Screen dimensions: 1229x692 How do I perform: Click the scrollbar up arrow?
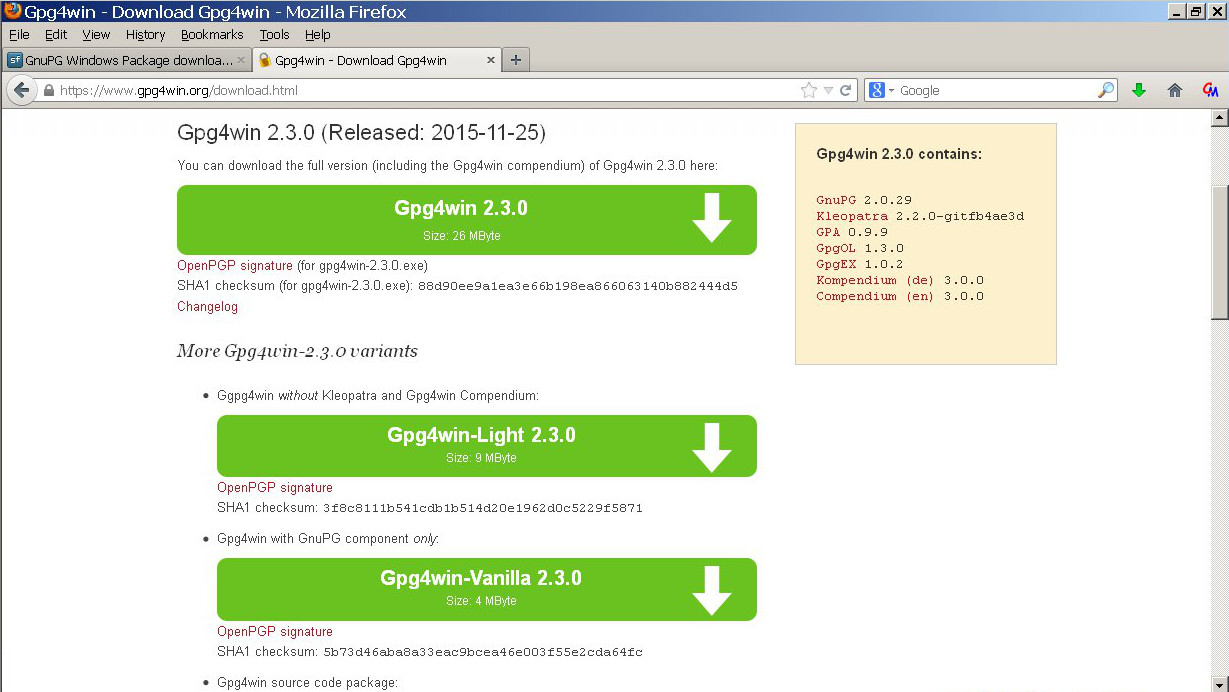[x=1219, y=119]
